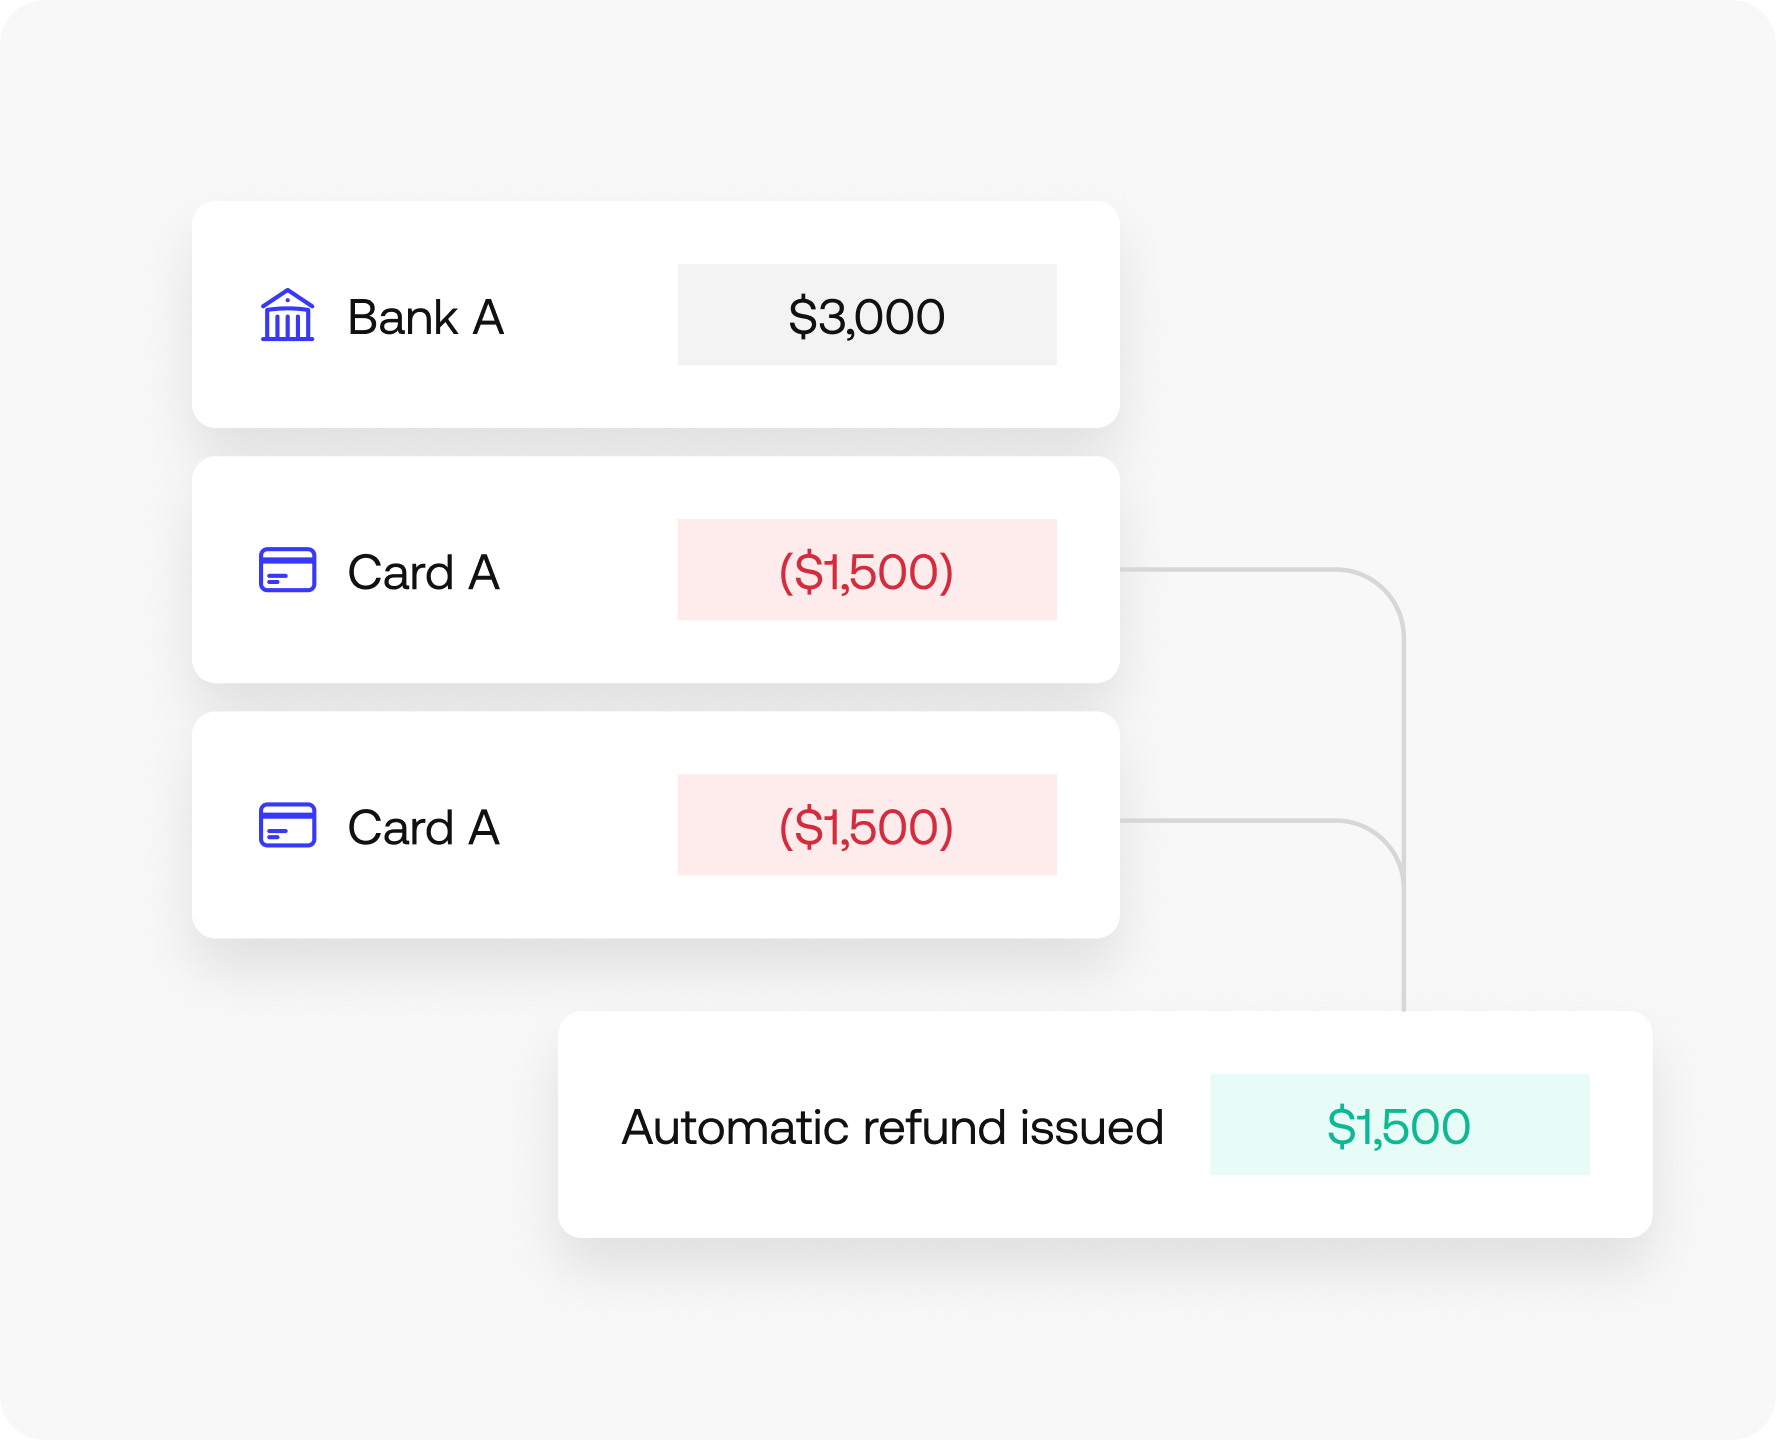Click the connector line leaving the upper Card A row
The image size is (1776, 1440).
[x=1230, y=570]
